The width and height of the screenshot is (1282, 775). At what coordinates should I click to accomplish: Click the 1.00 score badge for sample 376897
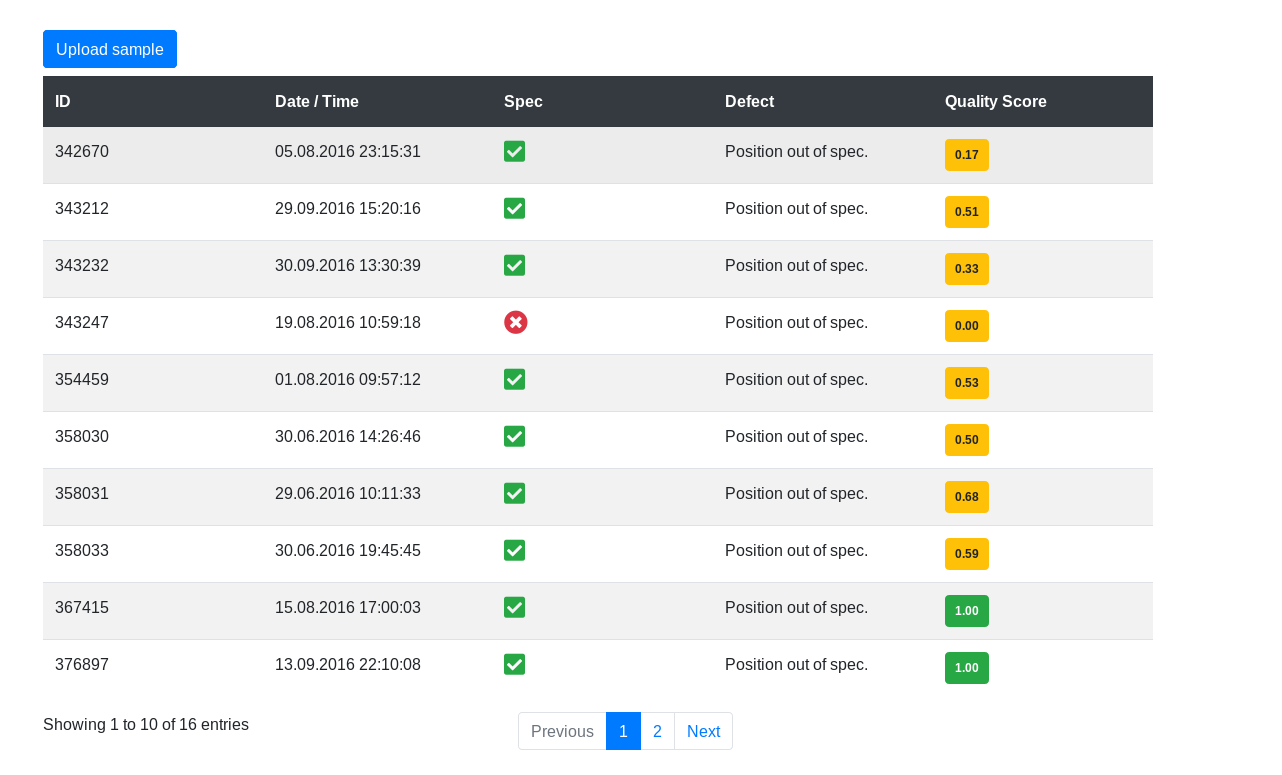[967, 668]
